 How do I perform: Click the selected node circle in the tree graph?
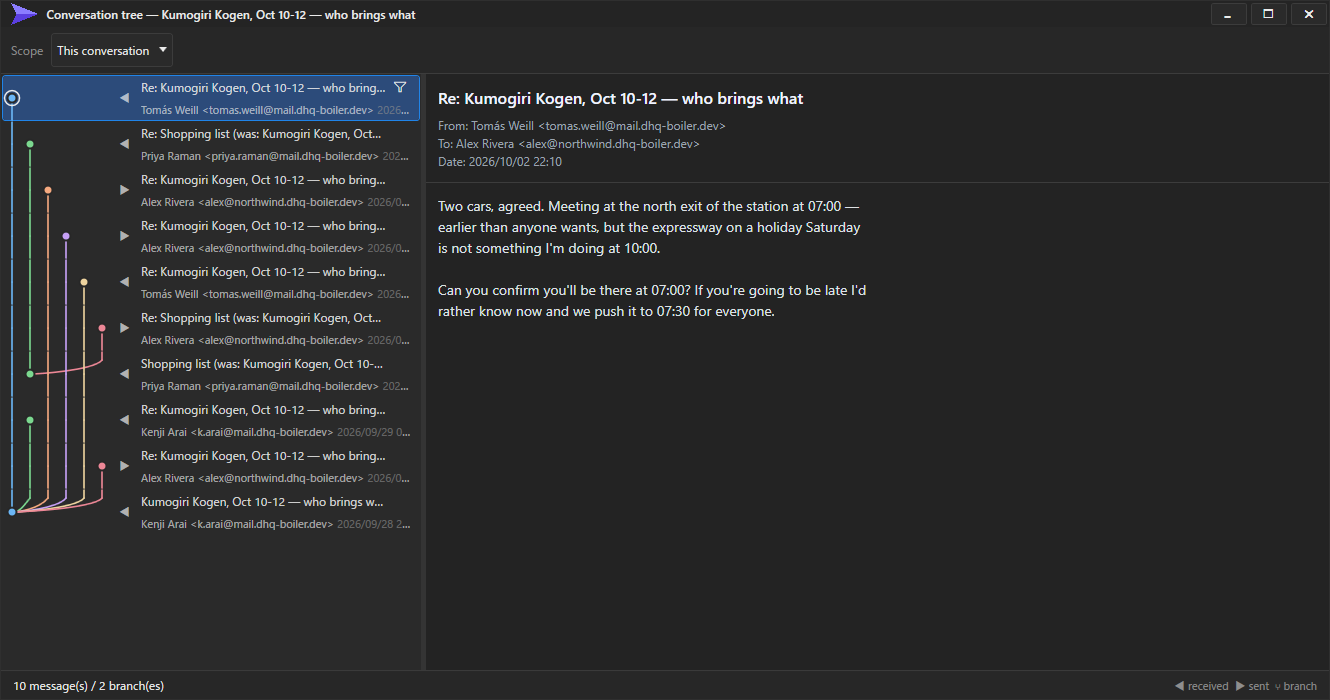coord(12,98)
